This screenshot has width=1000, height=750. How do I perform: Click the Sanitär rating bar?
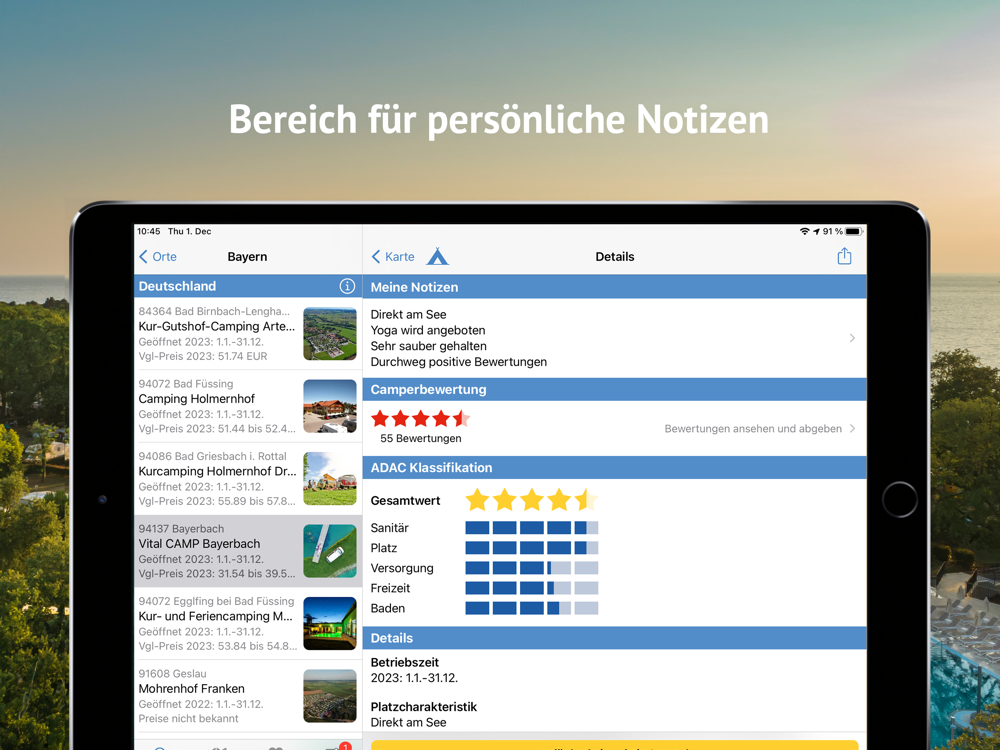[x=531, y=527]
